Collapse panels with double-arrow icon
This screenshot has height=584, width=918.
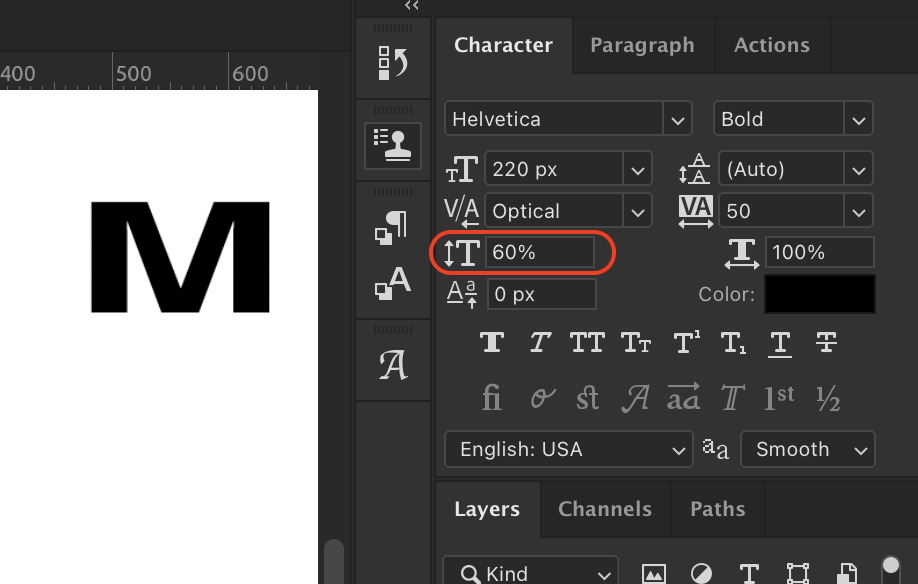click(412, 6)
